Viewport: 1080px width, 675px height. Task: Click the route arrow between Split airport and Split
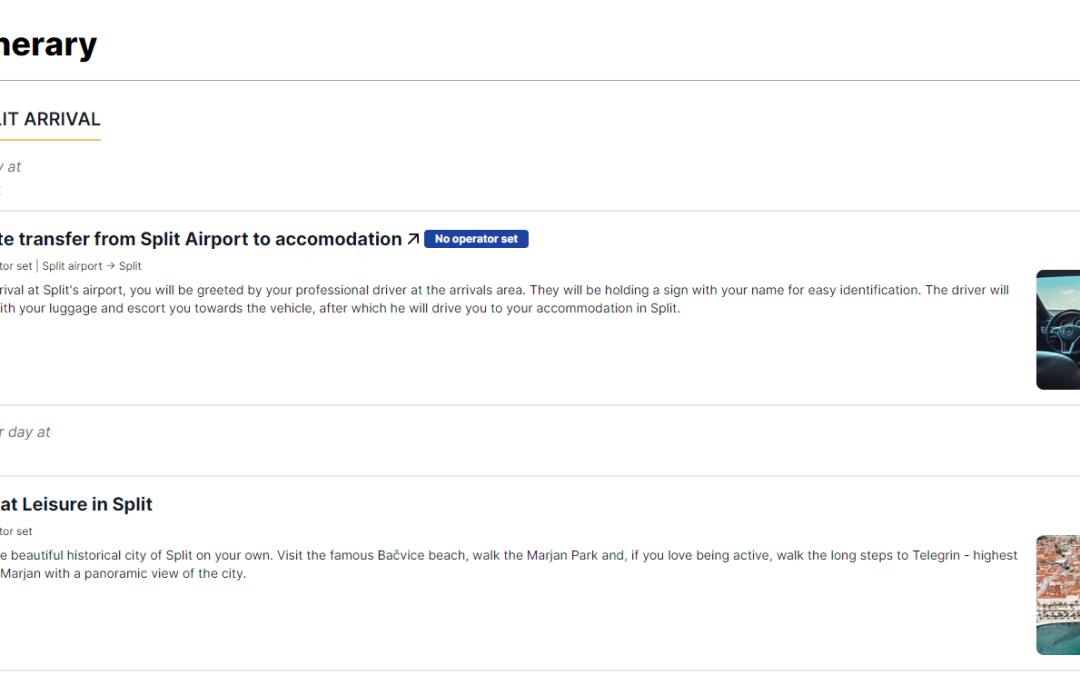(x=111, y=266)
